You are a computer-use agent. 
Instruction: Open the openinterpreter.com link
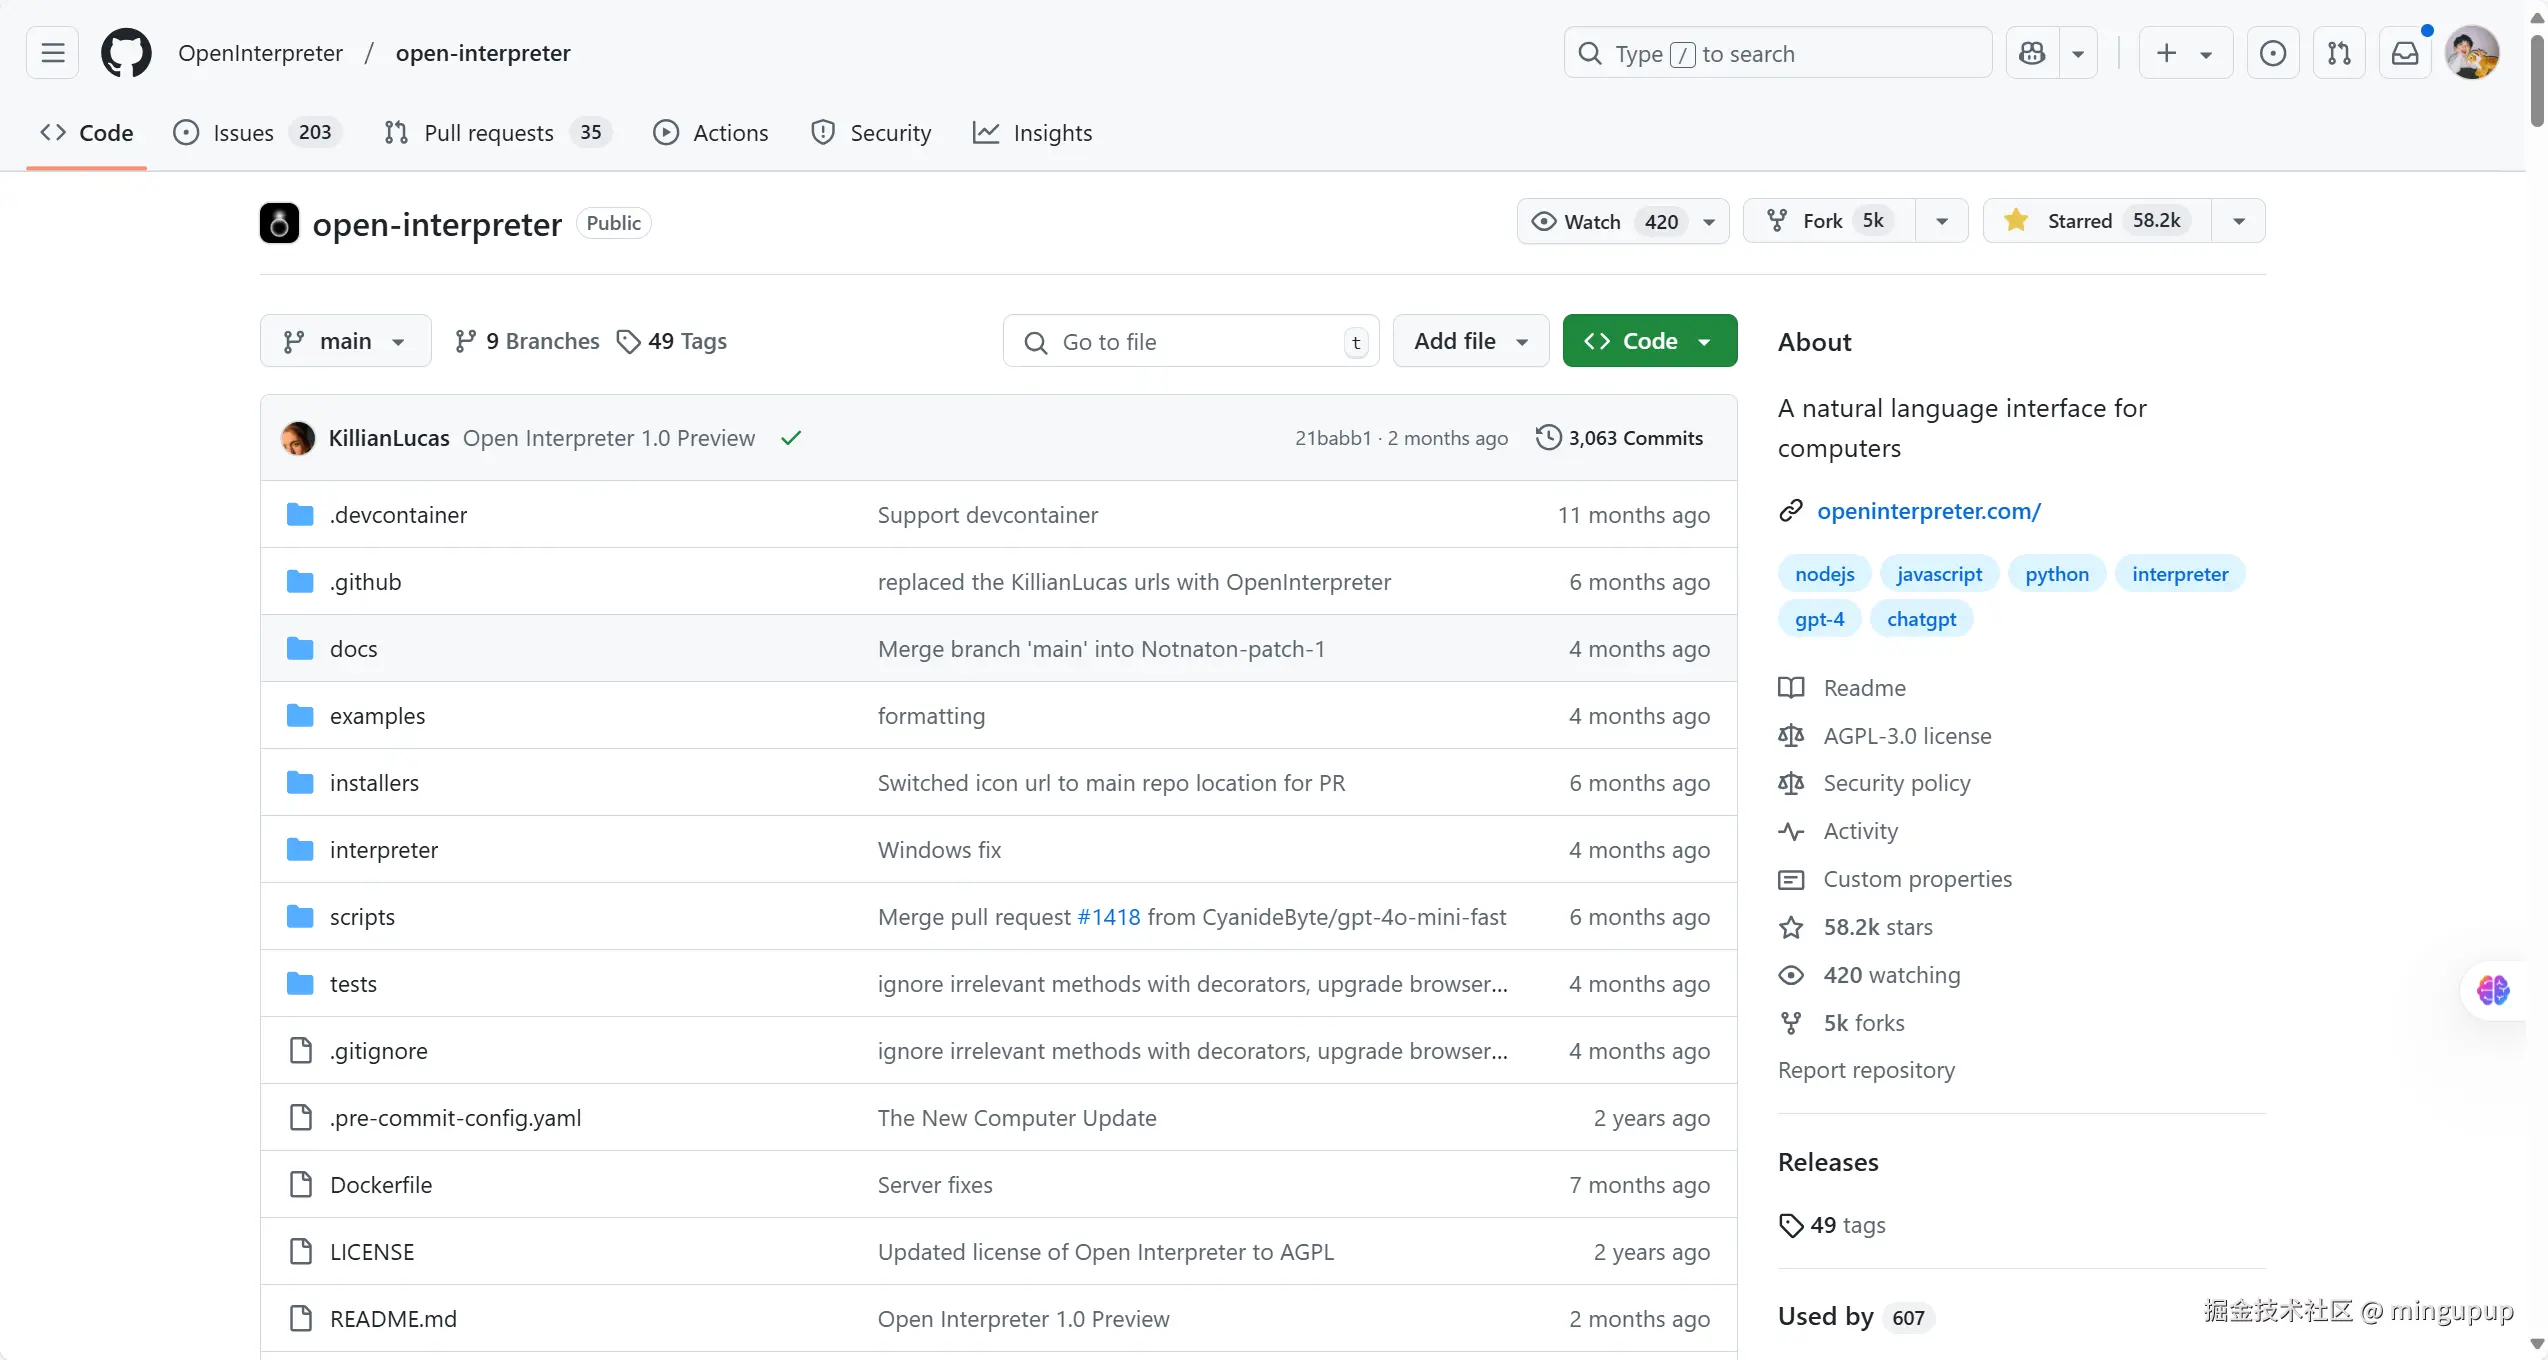pyautogui.click(x=1928, y=511)
